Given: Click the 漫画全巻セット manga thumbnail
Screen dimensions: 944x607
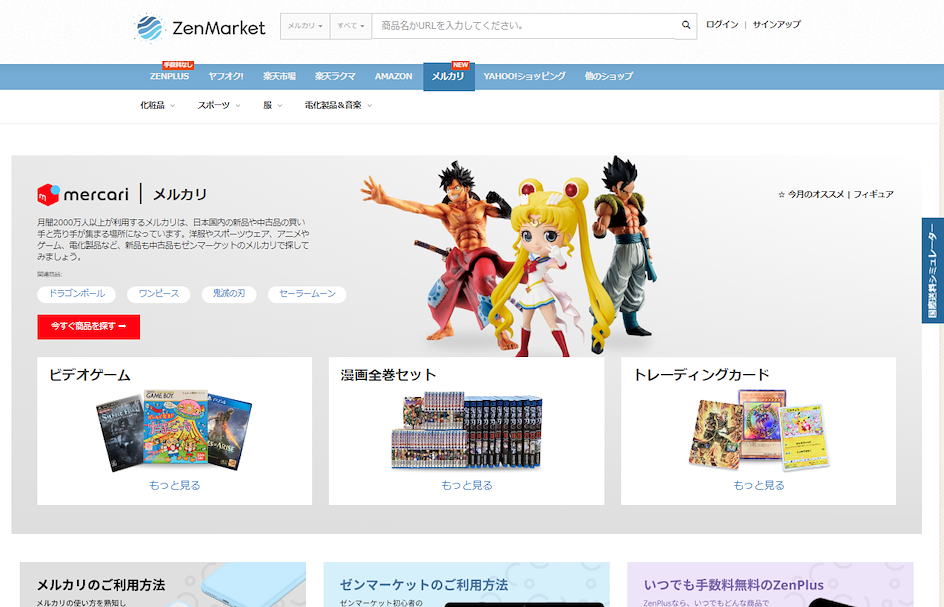Looking at the screenshot, I should (467, 431).
